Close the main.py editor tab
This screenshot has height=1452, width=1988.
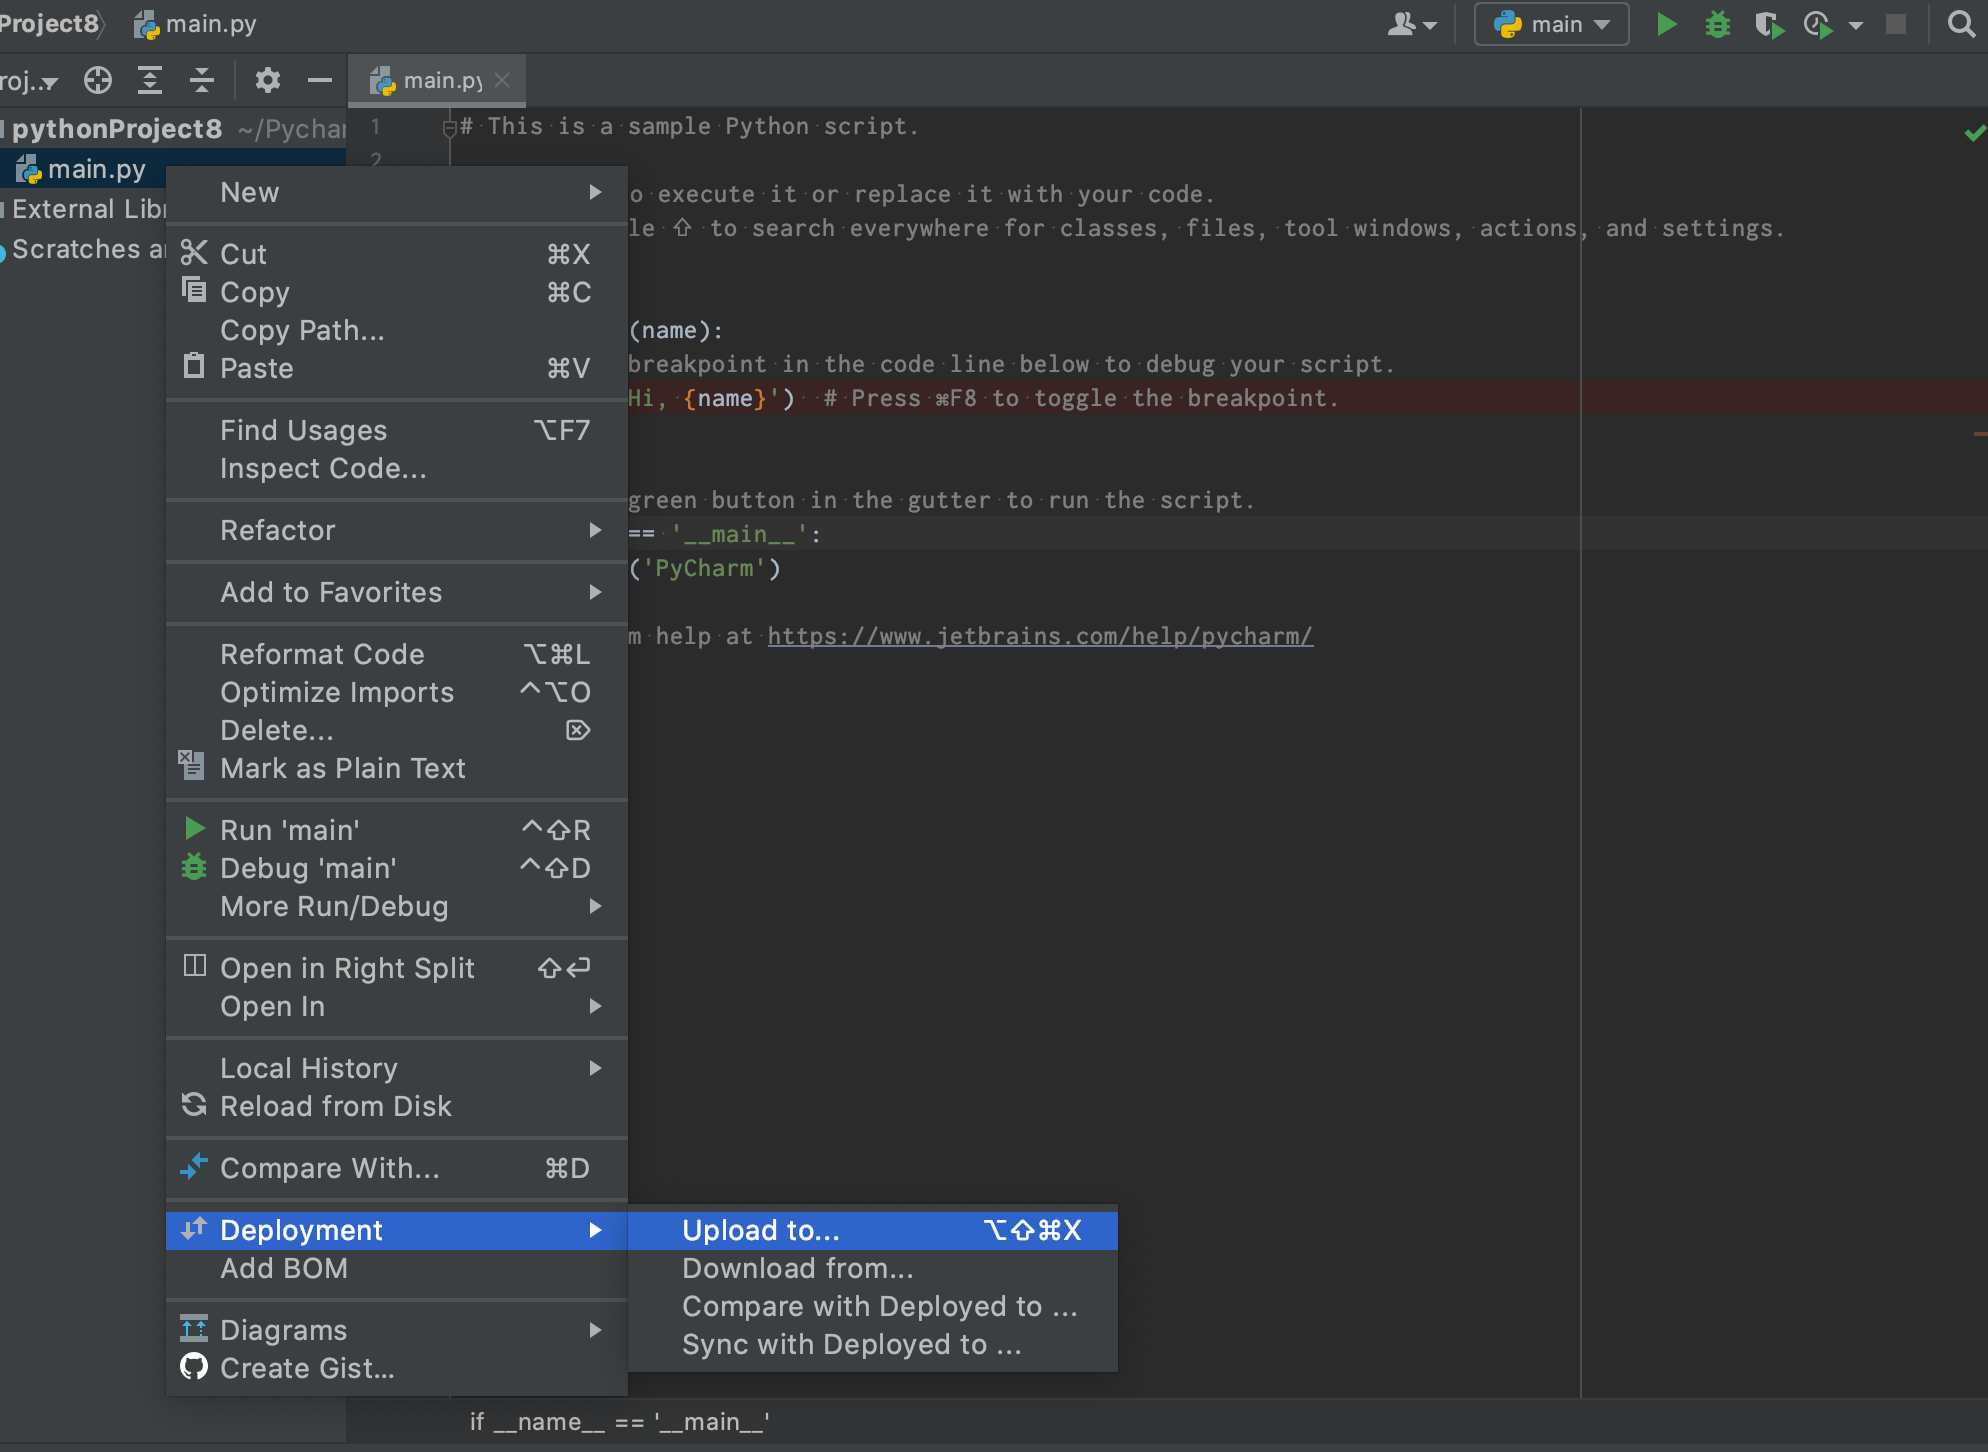(502, 80)
